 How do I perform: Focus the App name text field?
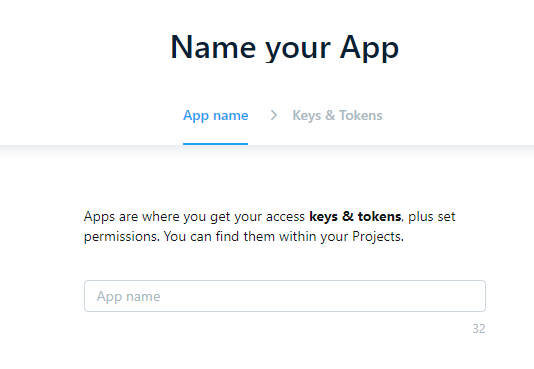point(285,296)
